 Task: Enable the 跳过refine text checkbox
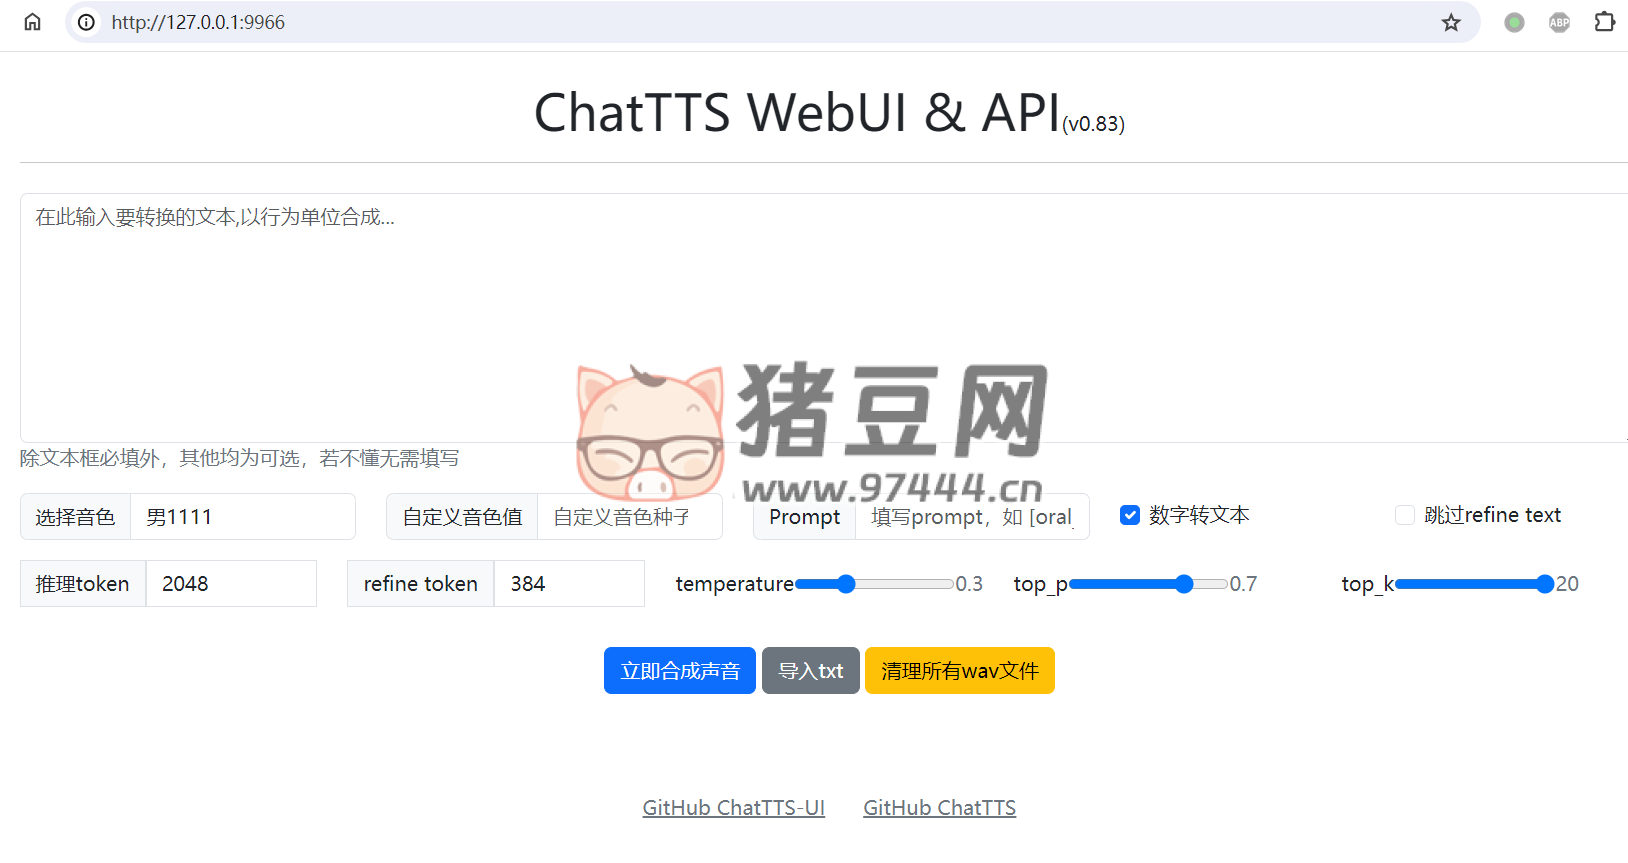1405,515
